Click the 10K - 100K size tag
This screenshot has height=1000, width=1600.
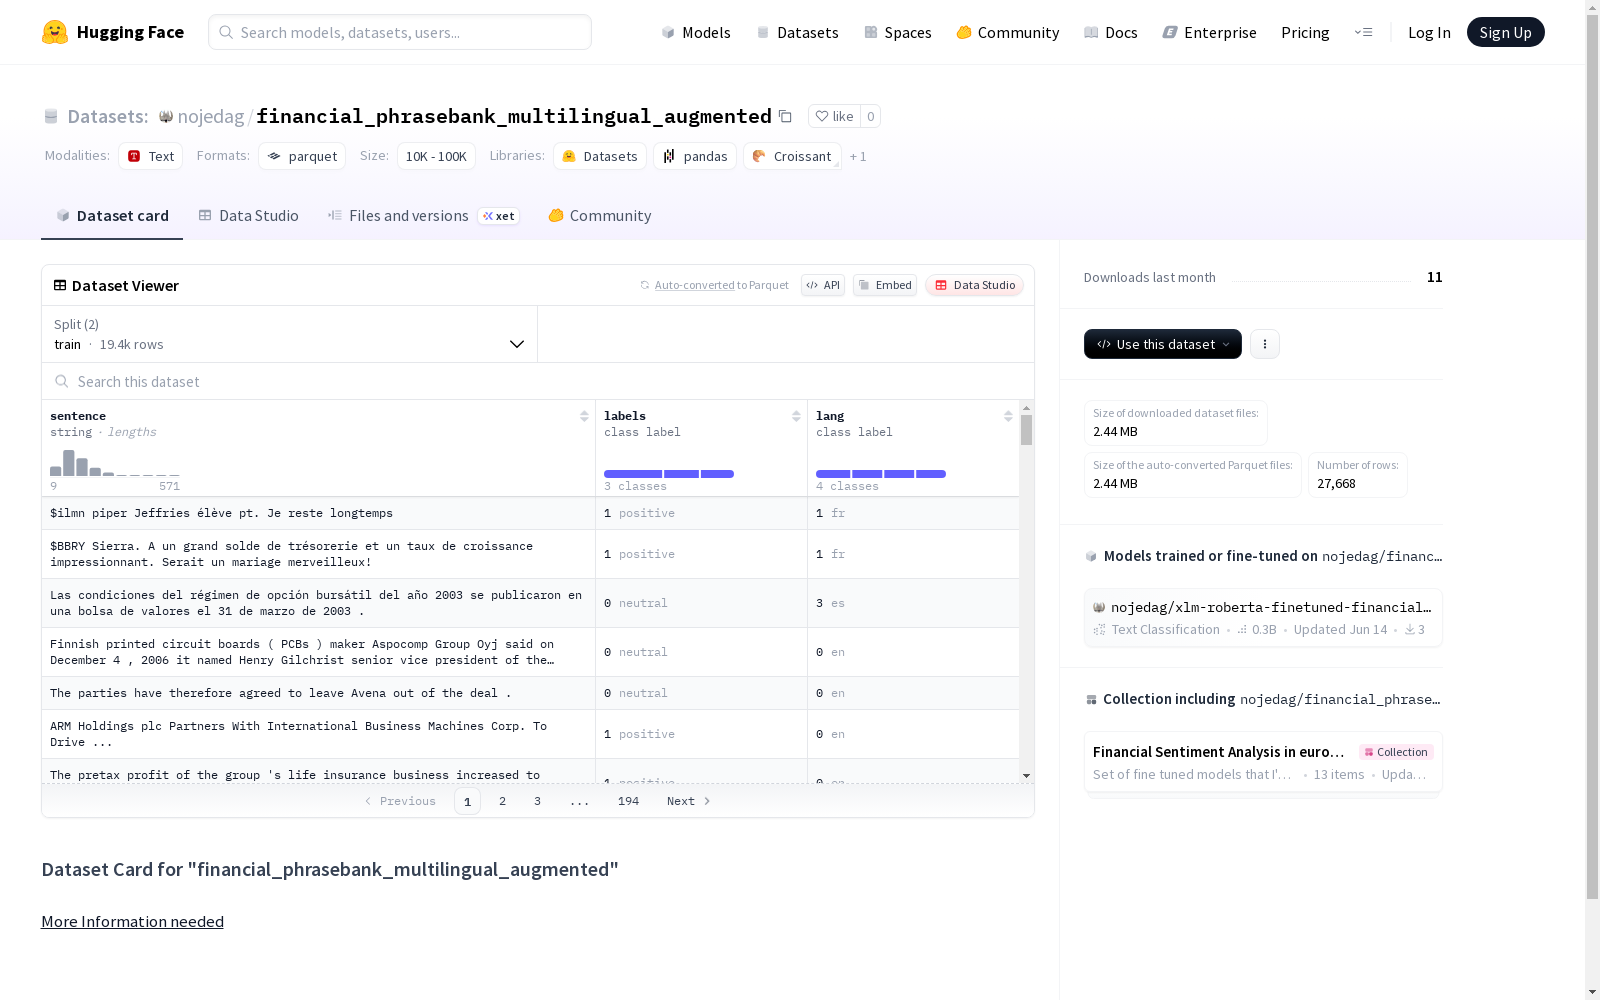(436, 156)
